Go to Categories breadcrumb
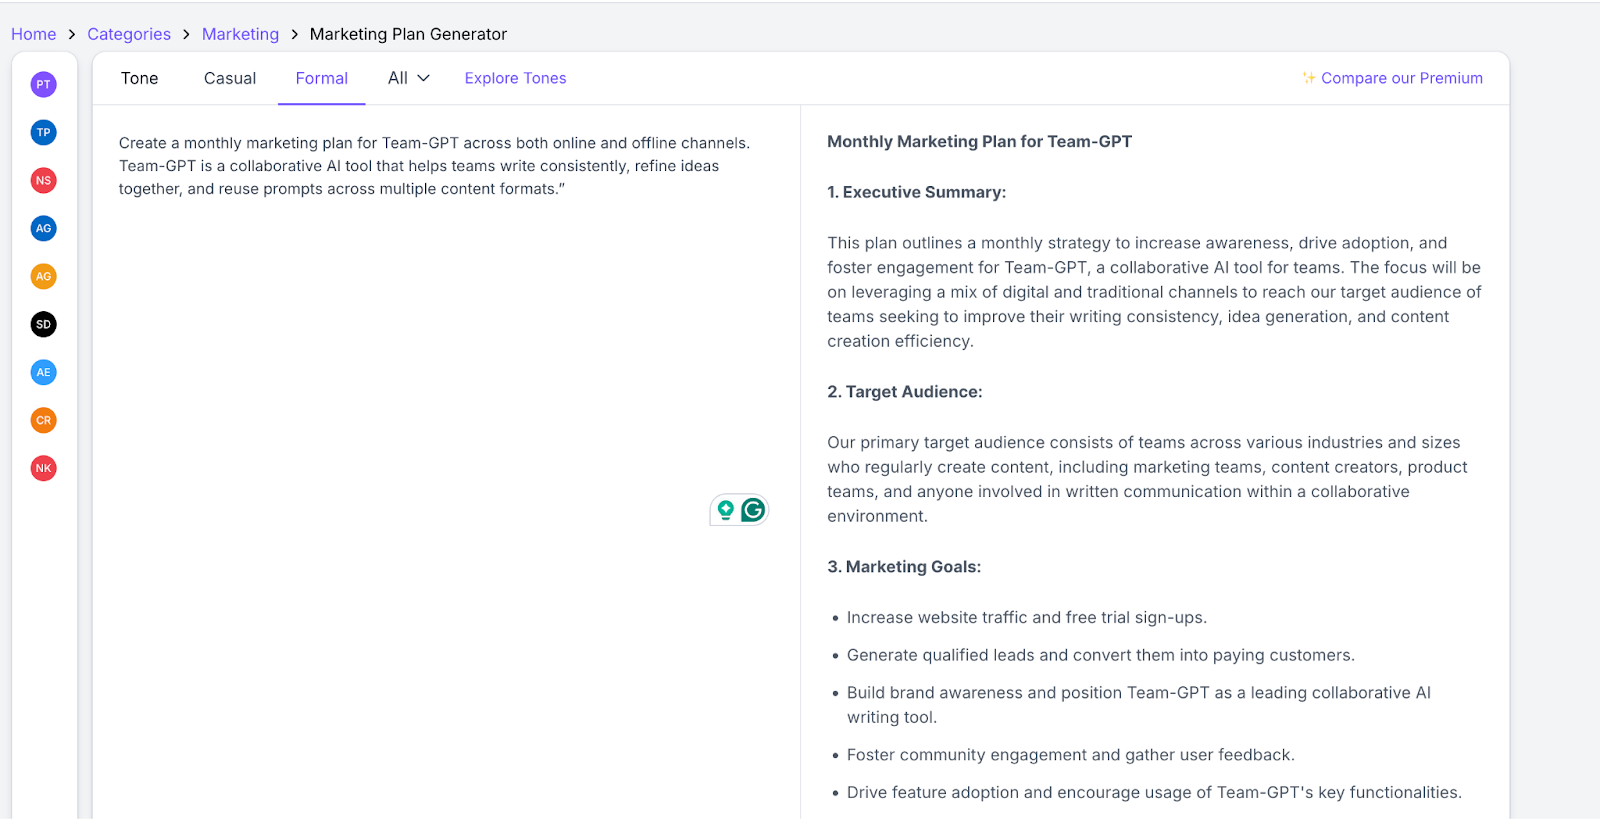 tap(129, 34)
